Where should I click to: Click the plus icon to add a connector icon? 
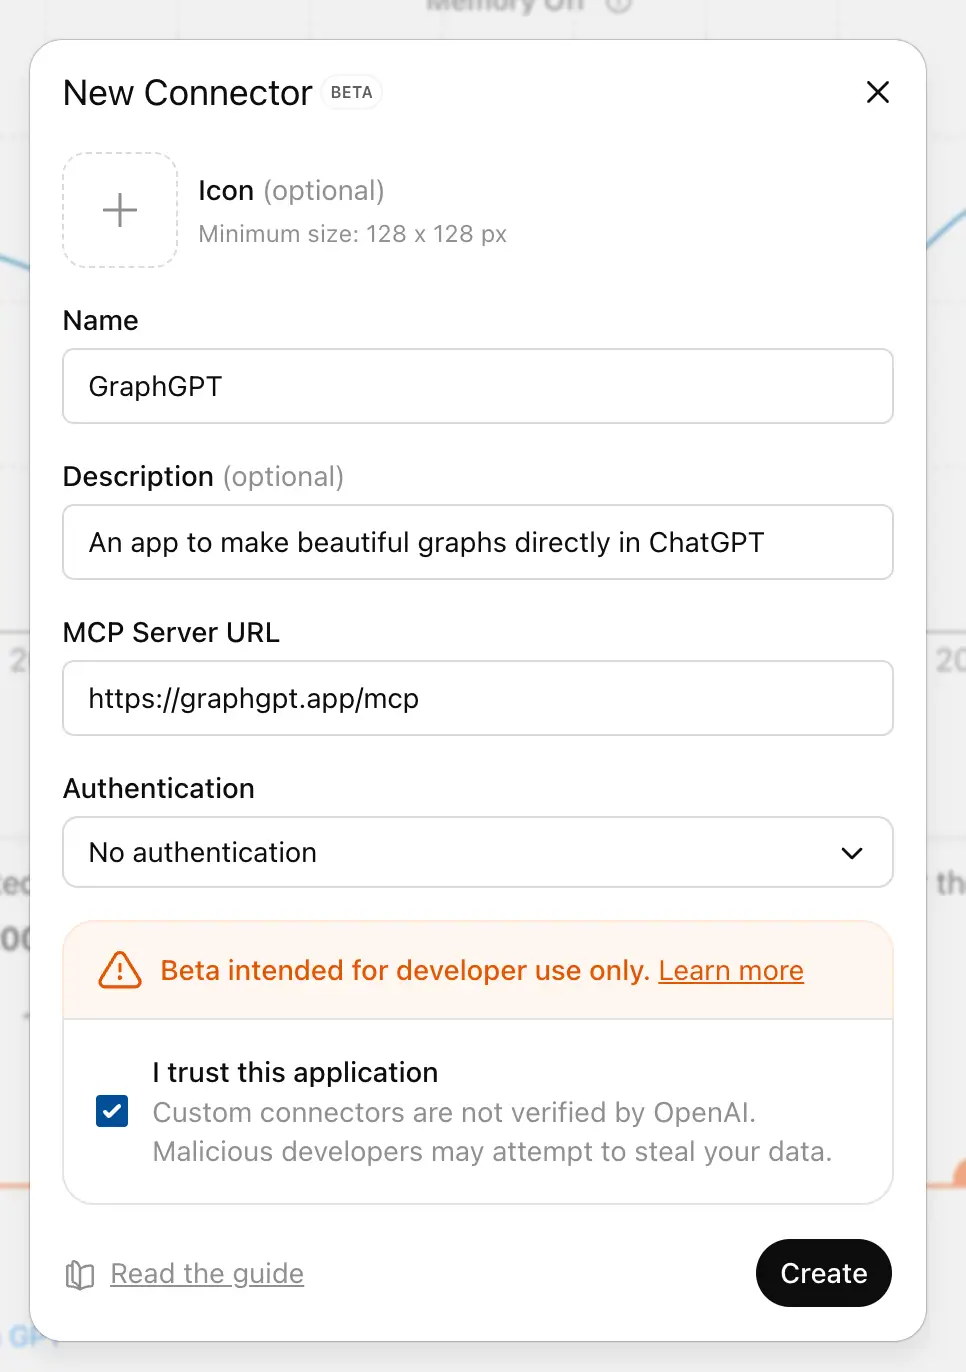pyautogui.click(x=119, y=210)
